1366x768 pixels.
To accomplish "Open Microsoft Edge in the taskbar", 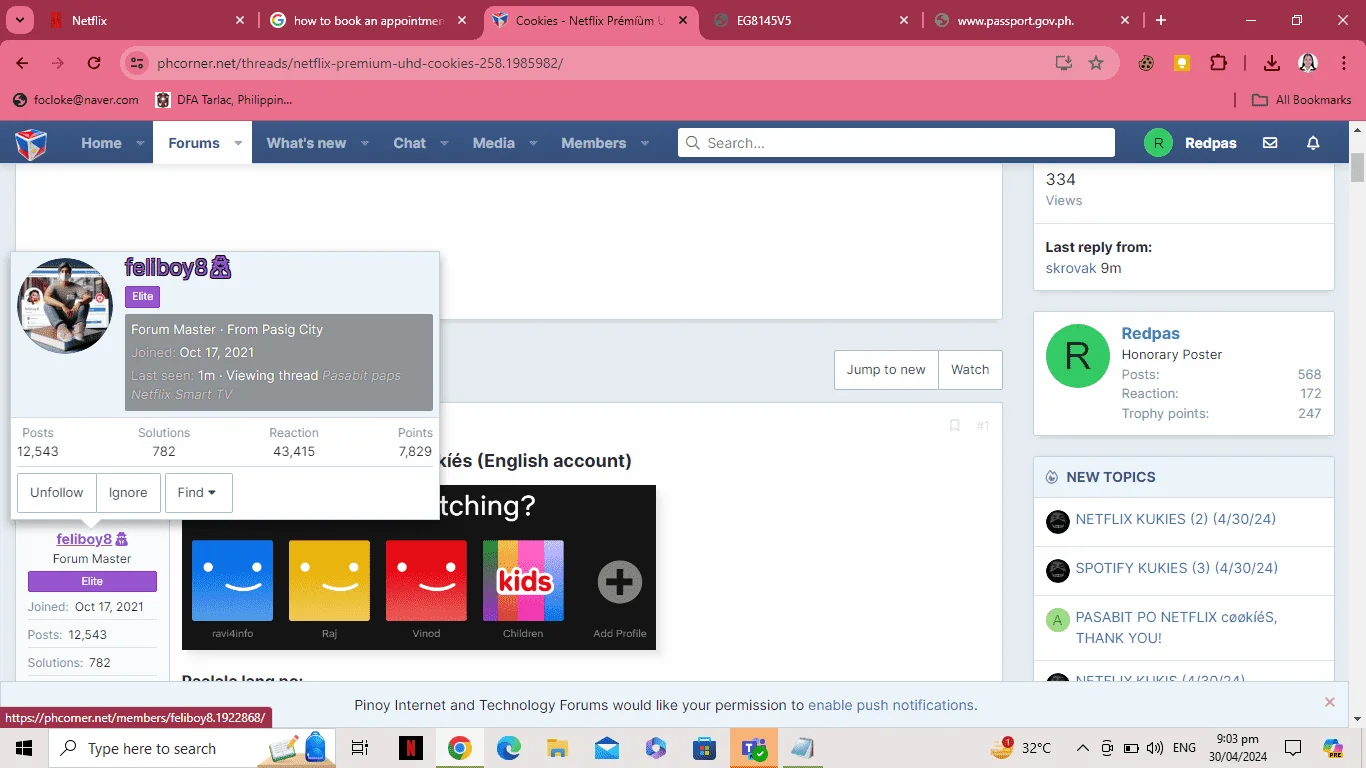I will click(509, 748).
